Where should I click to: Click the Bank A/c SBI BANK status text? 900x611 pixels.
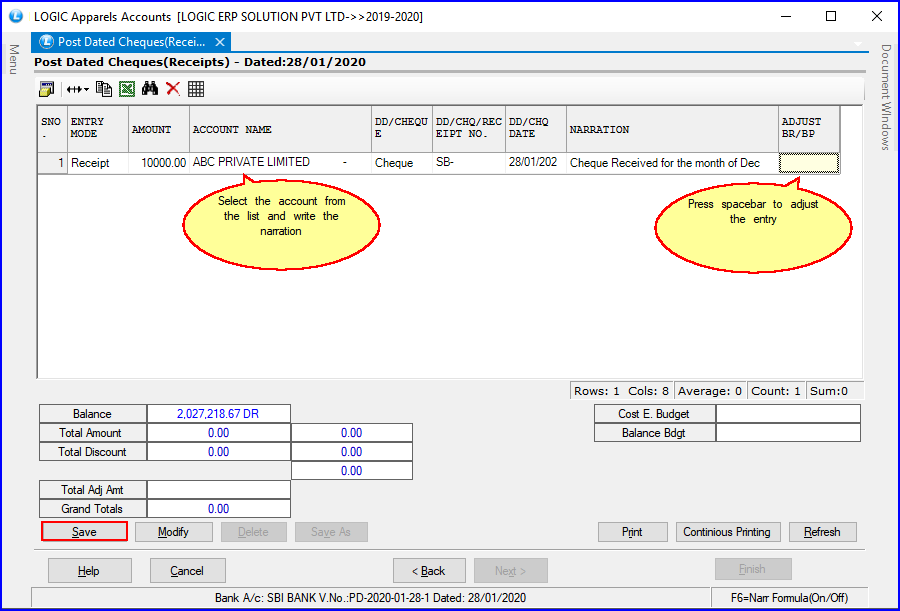tap(370, 598)
